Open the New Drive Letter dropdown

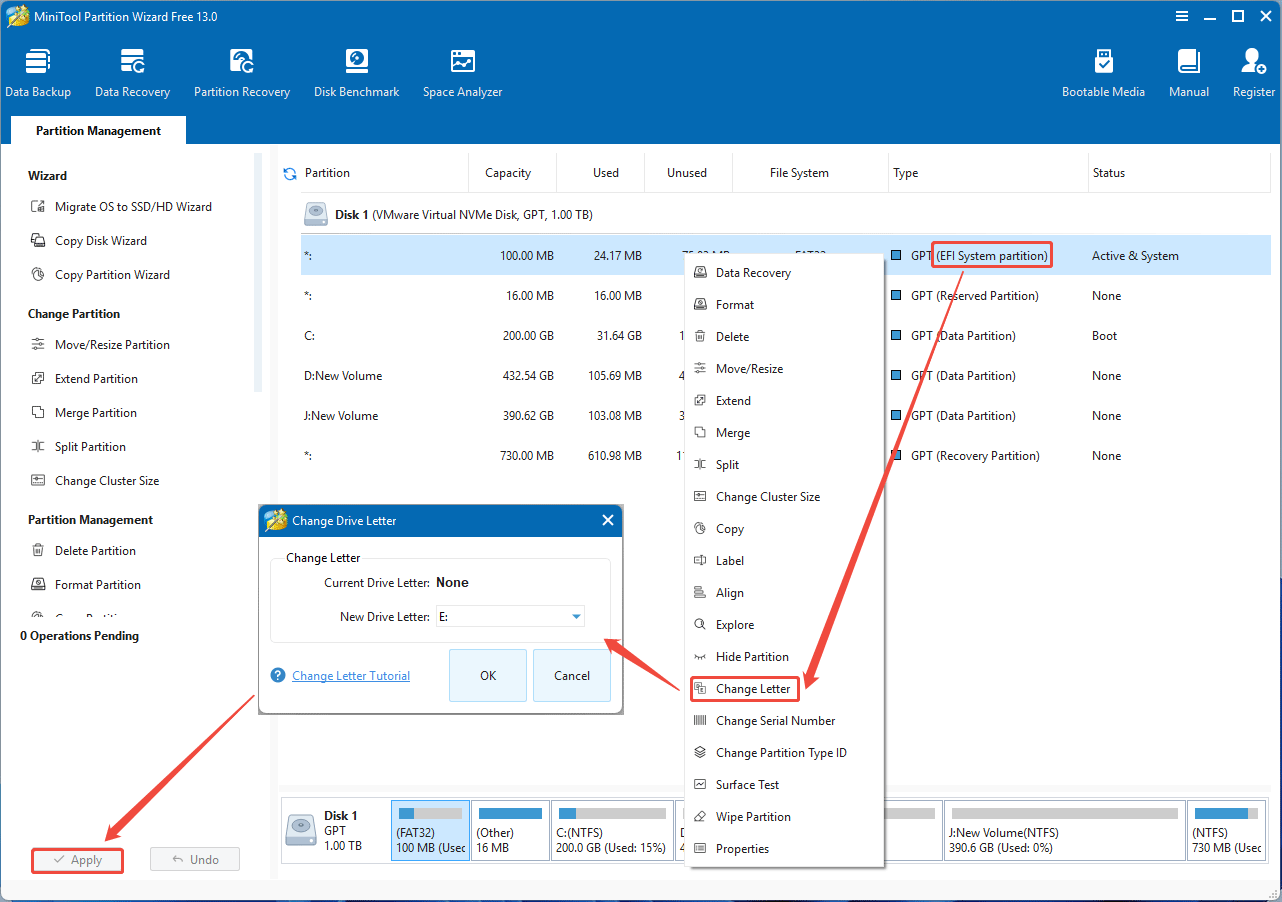coord(577,616)
